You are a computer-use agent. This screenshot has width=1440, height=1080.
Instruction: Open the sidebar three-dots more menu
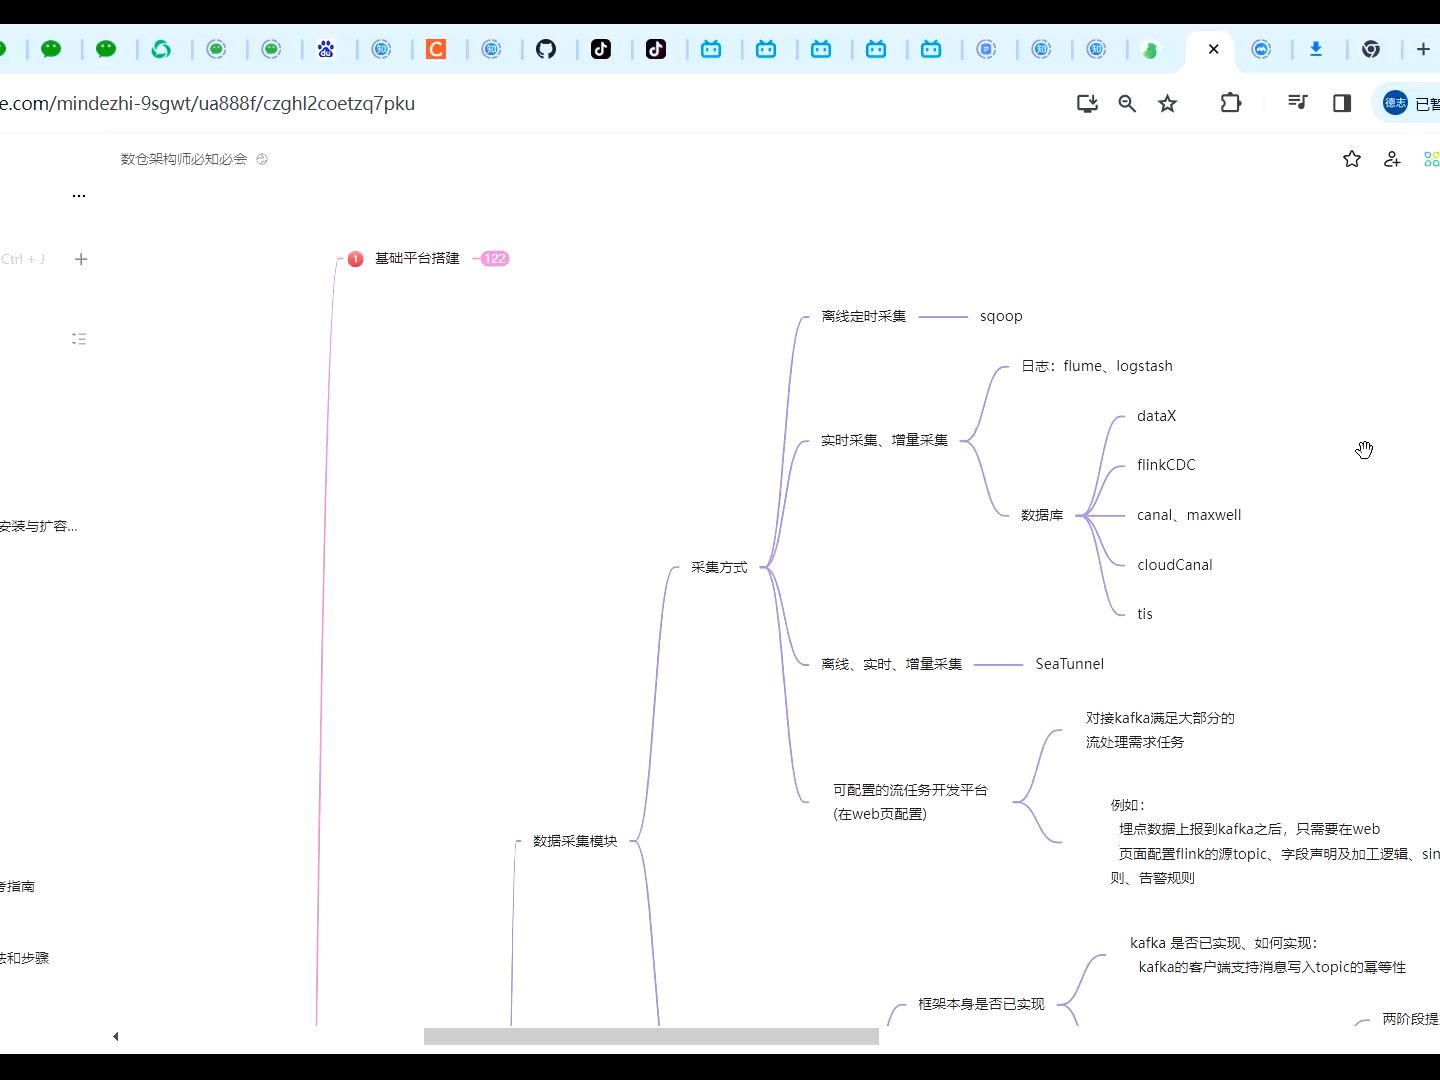[x=79, y=196]
